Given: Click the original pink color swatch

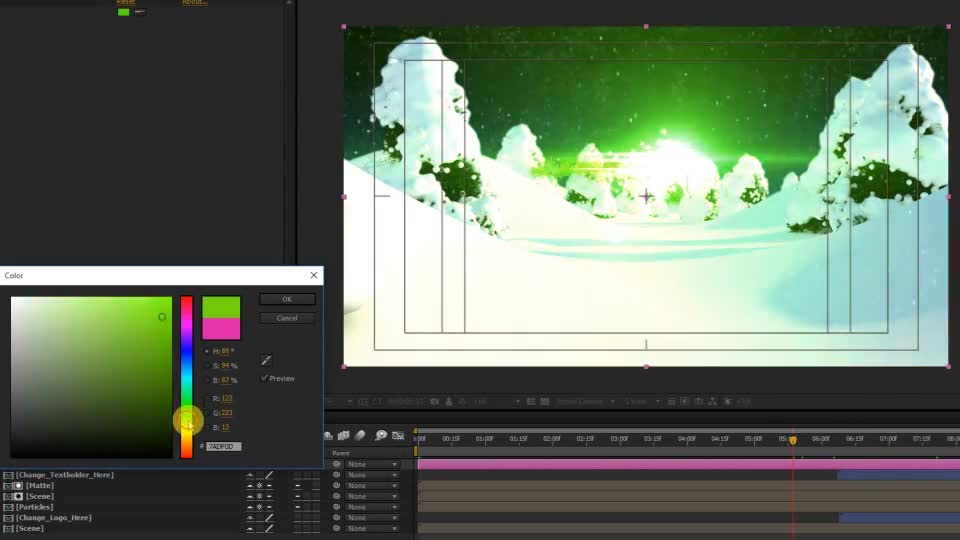Looking at the screenshot, I should point(221,329).
